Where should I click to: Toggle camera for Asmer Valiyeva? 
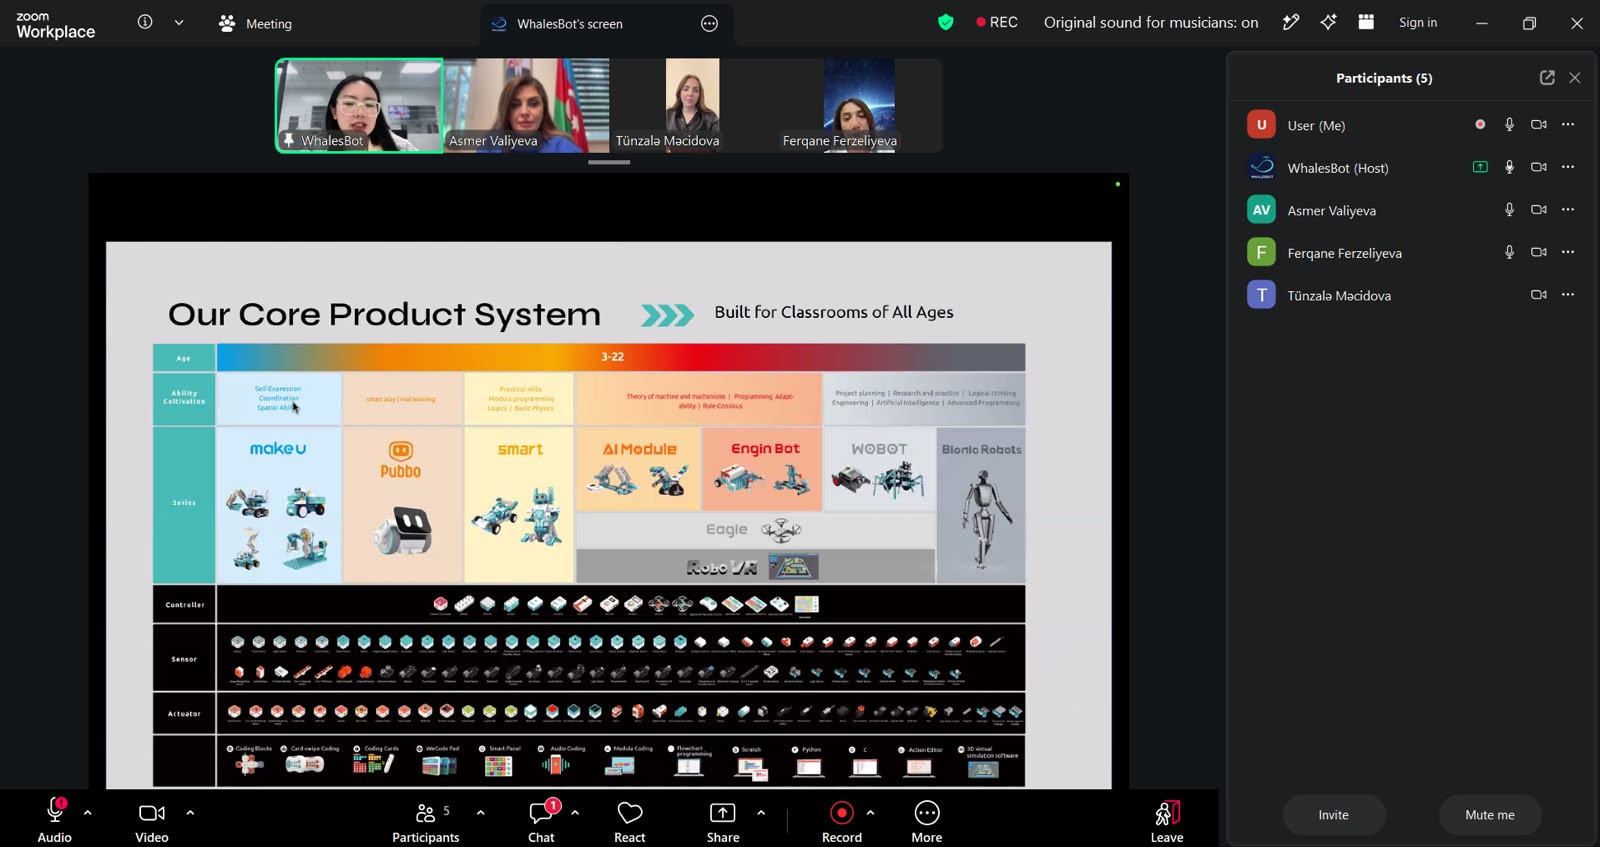1539,210
